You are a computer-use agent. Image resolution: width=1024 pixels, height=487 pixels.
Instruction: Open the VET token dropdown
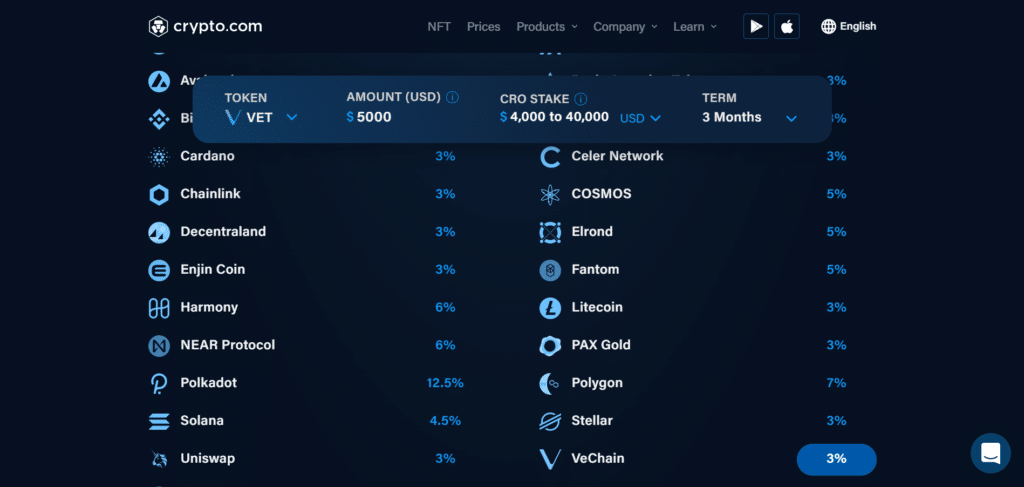coord(261,118)
